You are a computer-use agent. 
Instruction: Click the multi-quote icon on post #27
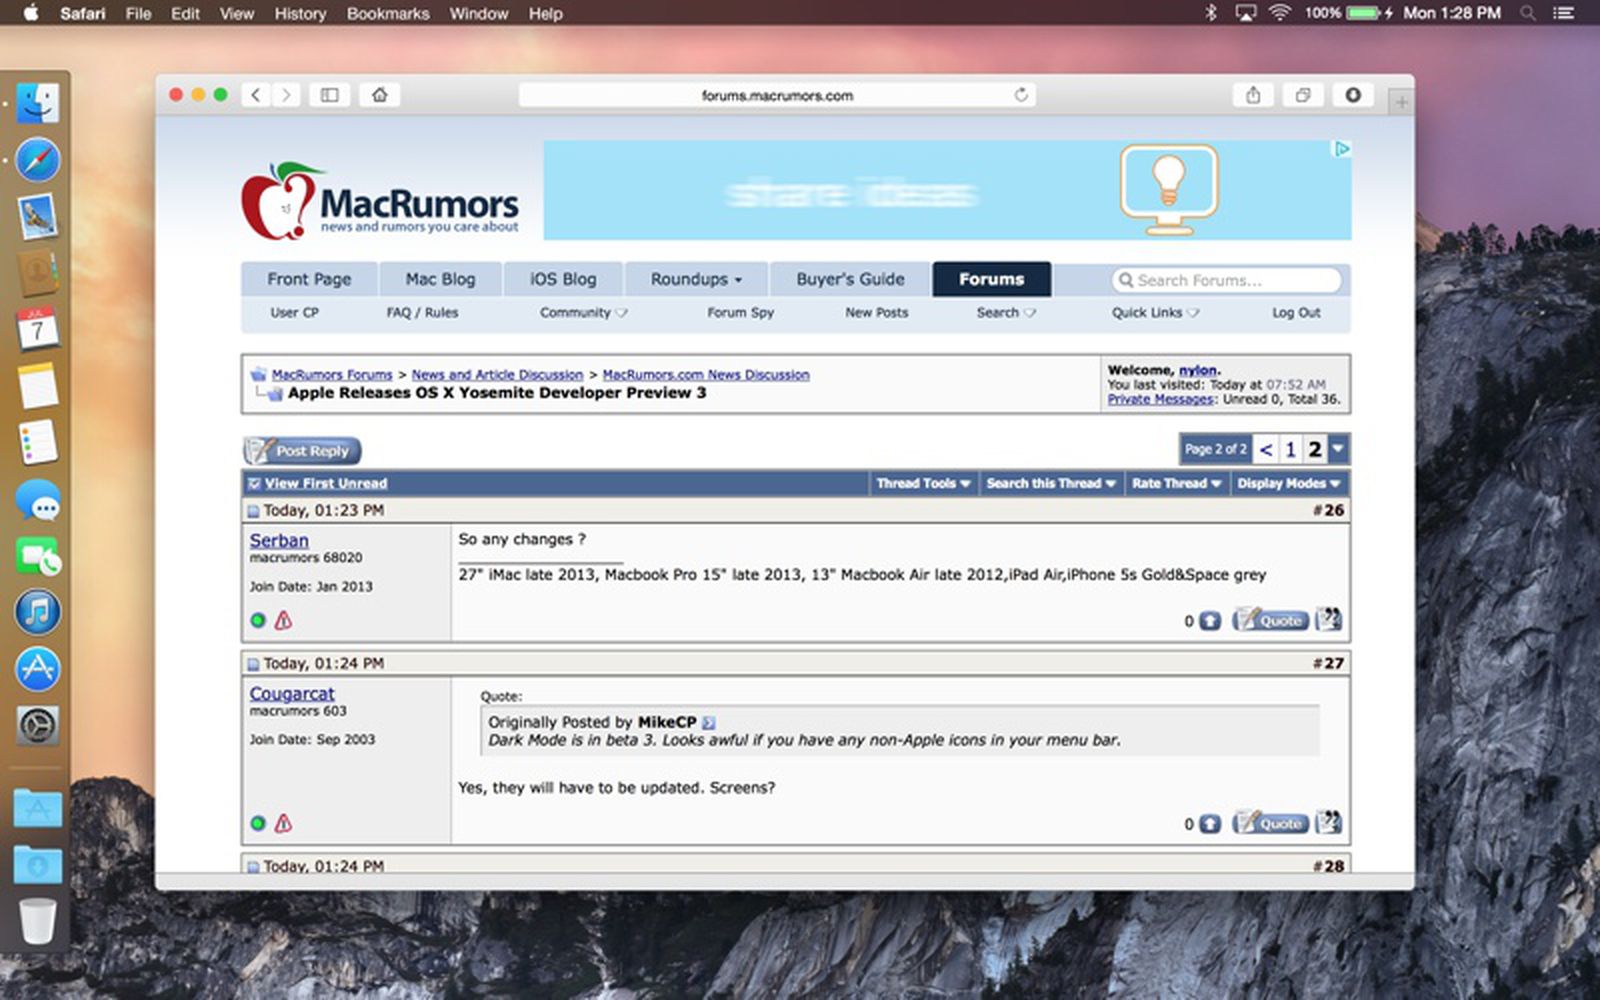coord(1327,823)
